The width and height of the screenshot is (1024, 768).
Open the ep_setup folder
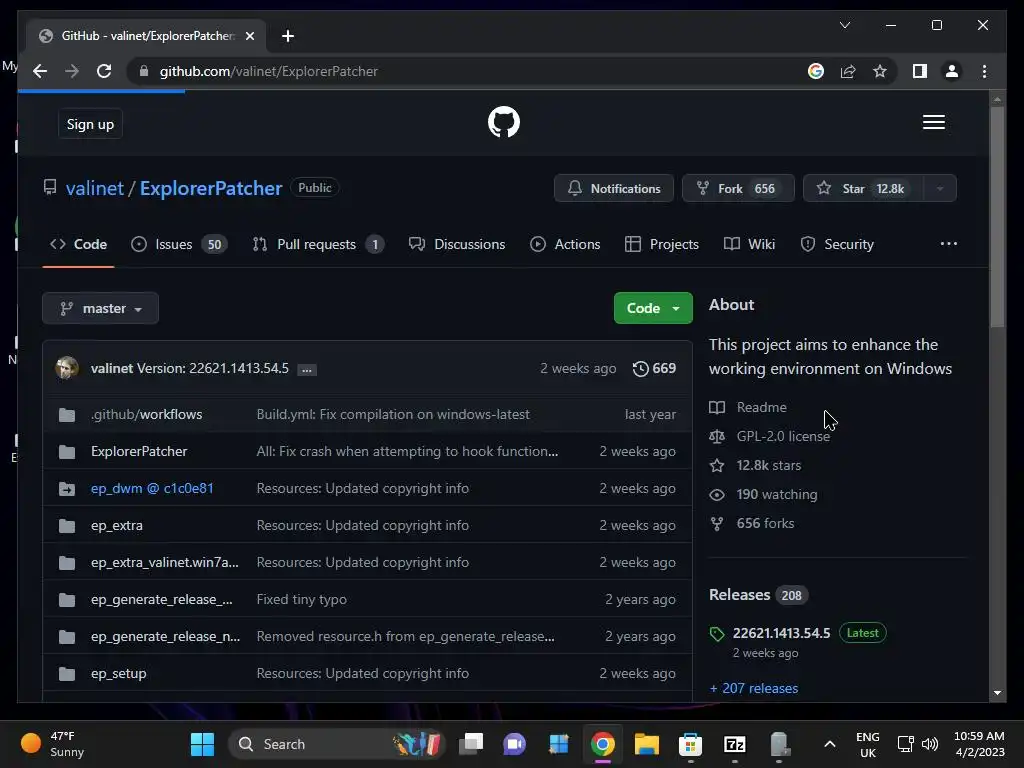point(119,673)
